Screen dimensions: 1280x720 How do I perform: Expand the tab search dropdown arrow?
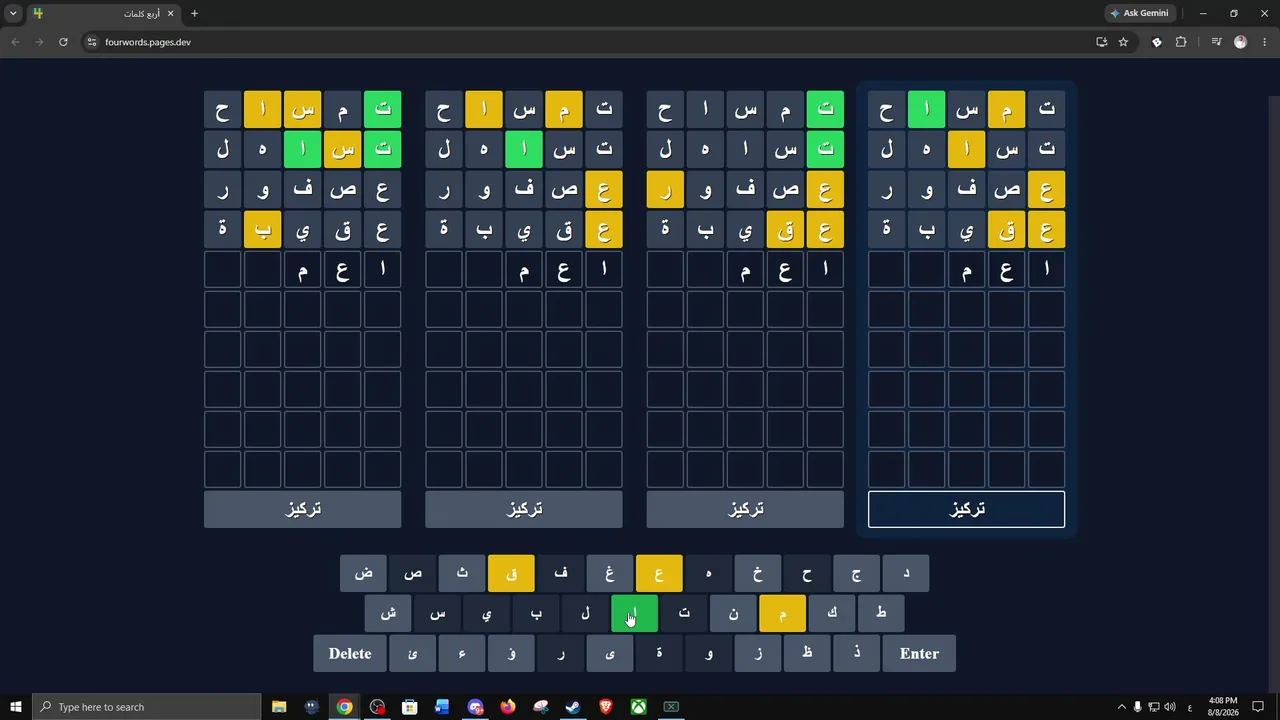13,13
